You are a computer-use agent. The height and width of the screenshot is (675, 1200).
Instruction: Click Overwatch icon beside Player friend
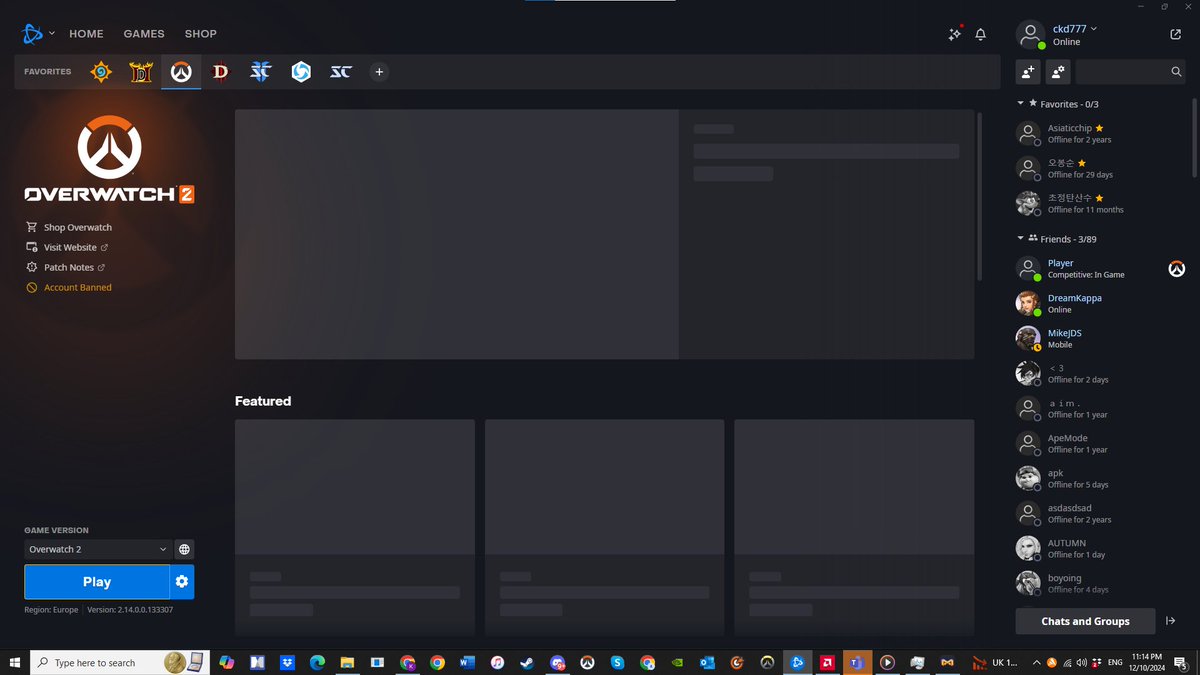pyautogui.click(x=1177, y=269)
